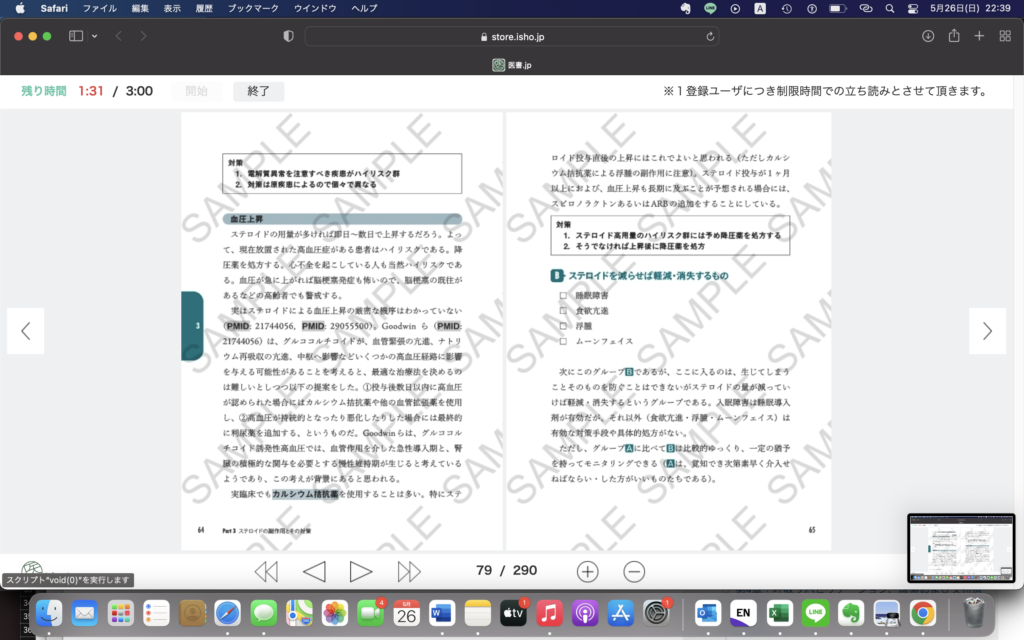Show Safari downloads
The height and width of the screenshot is (640, 1024).
pos(928,36)
